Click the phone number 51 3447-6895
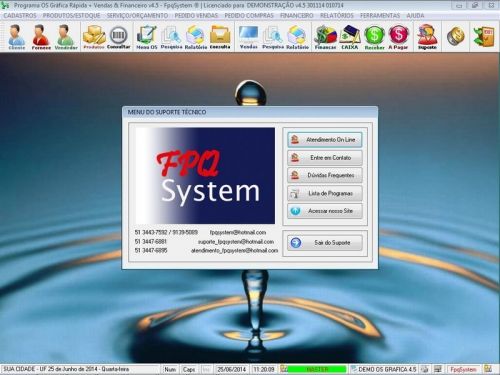Image resolution: width=500 pixels, height=375 pixels. tap(151, 250)
